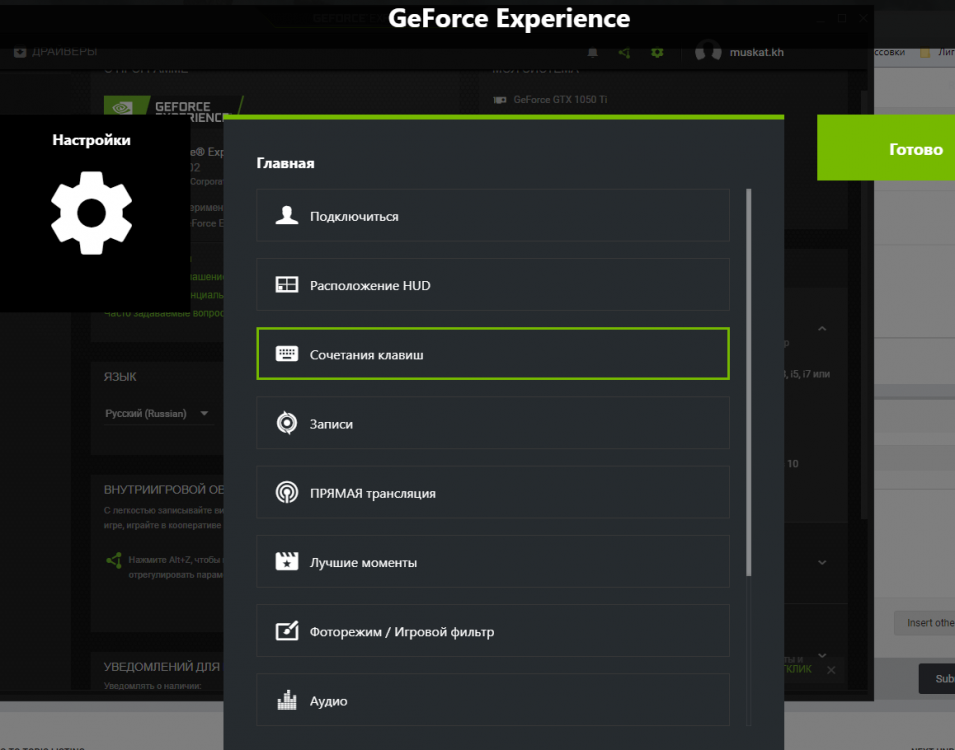Viewport: 955px width, 750px height.
Task: Open settings via green gear in top bar
Action: point(657,52)
